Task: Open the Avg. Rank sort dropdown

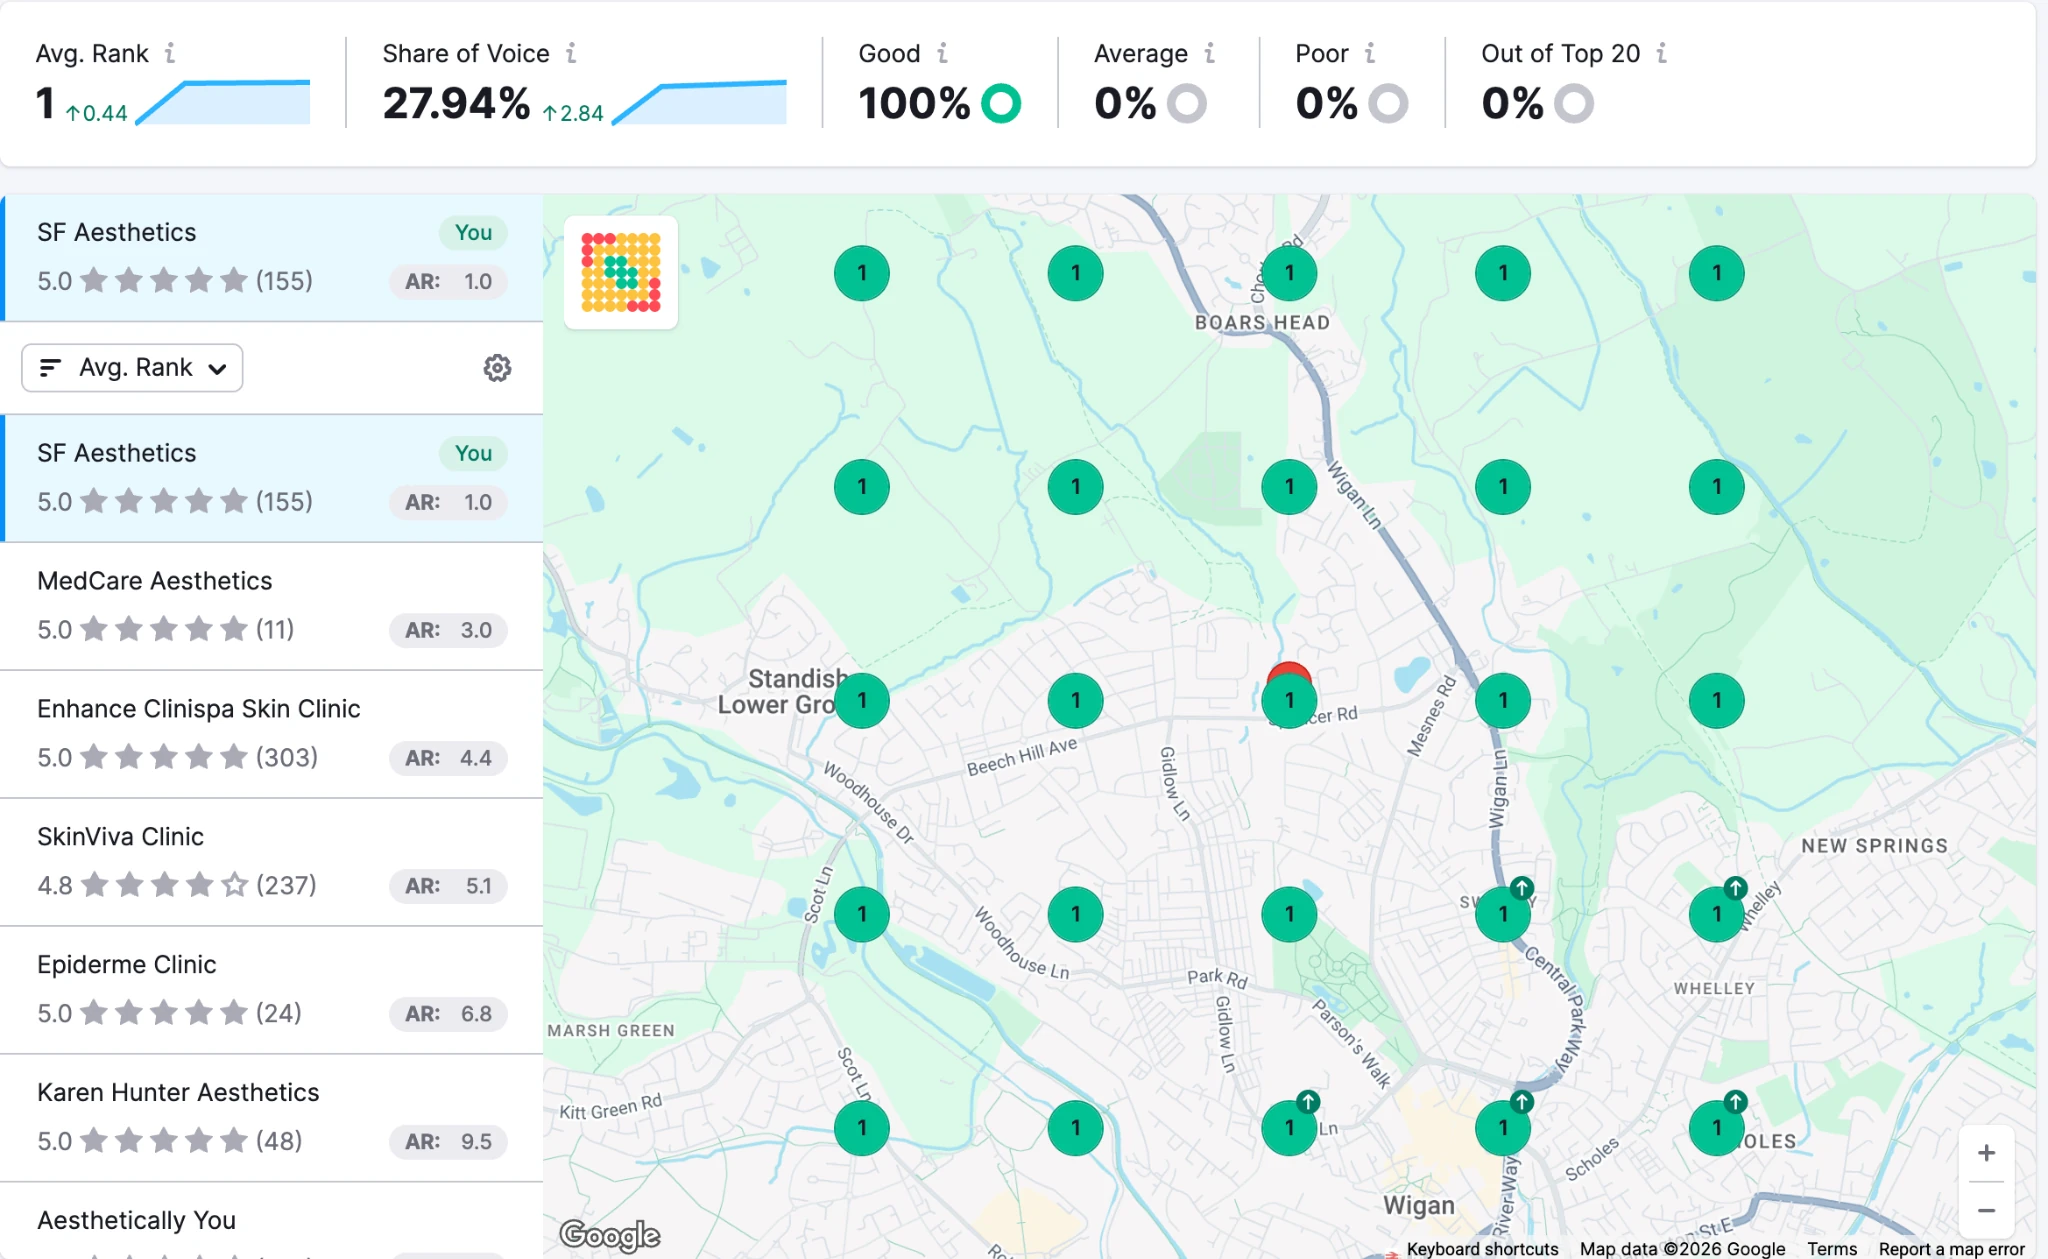Action: point(132,368)
